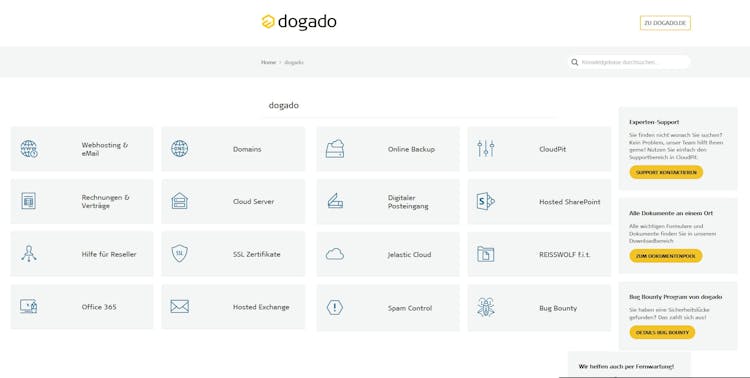Open the REISSWOLF f.i.t. category
The image size is (750, 378).
[539, 254]
